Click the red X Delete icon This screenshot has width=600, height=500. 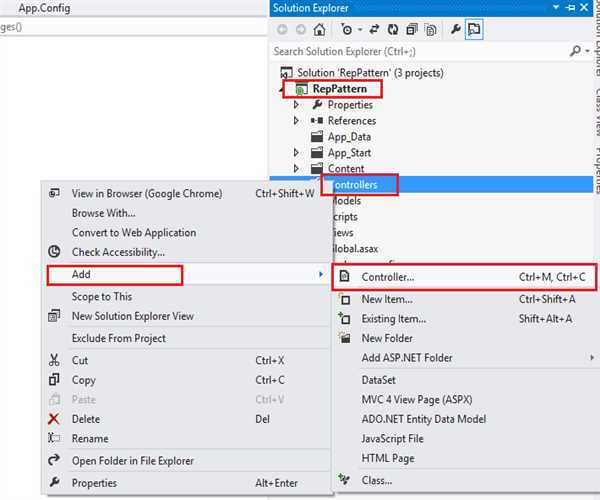click(x=54, y=419)
